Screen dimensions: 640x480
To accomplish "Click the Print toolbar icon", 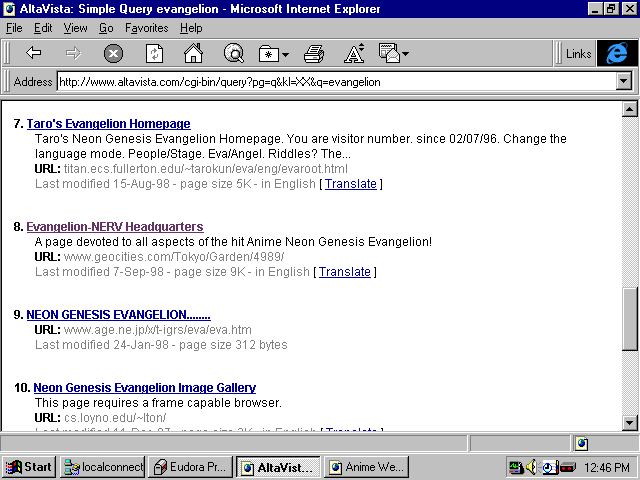I will click(314, 54).
